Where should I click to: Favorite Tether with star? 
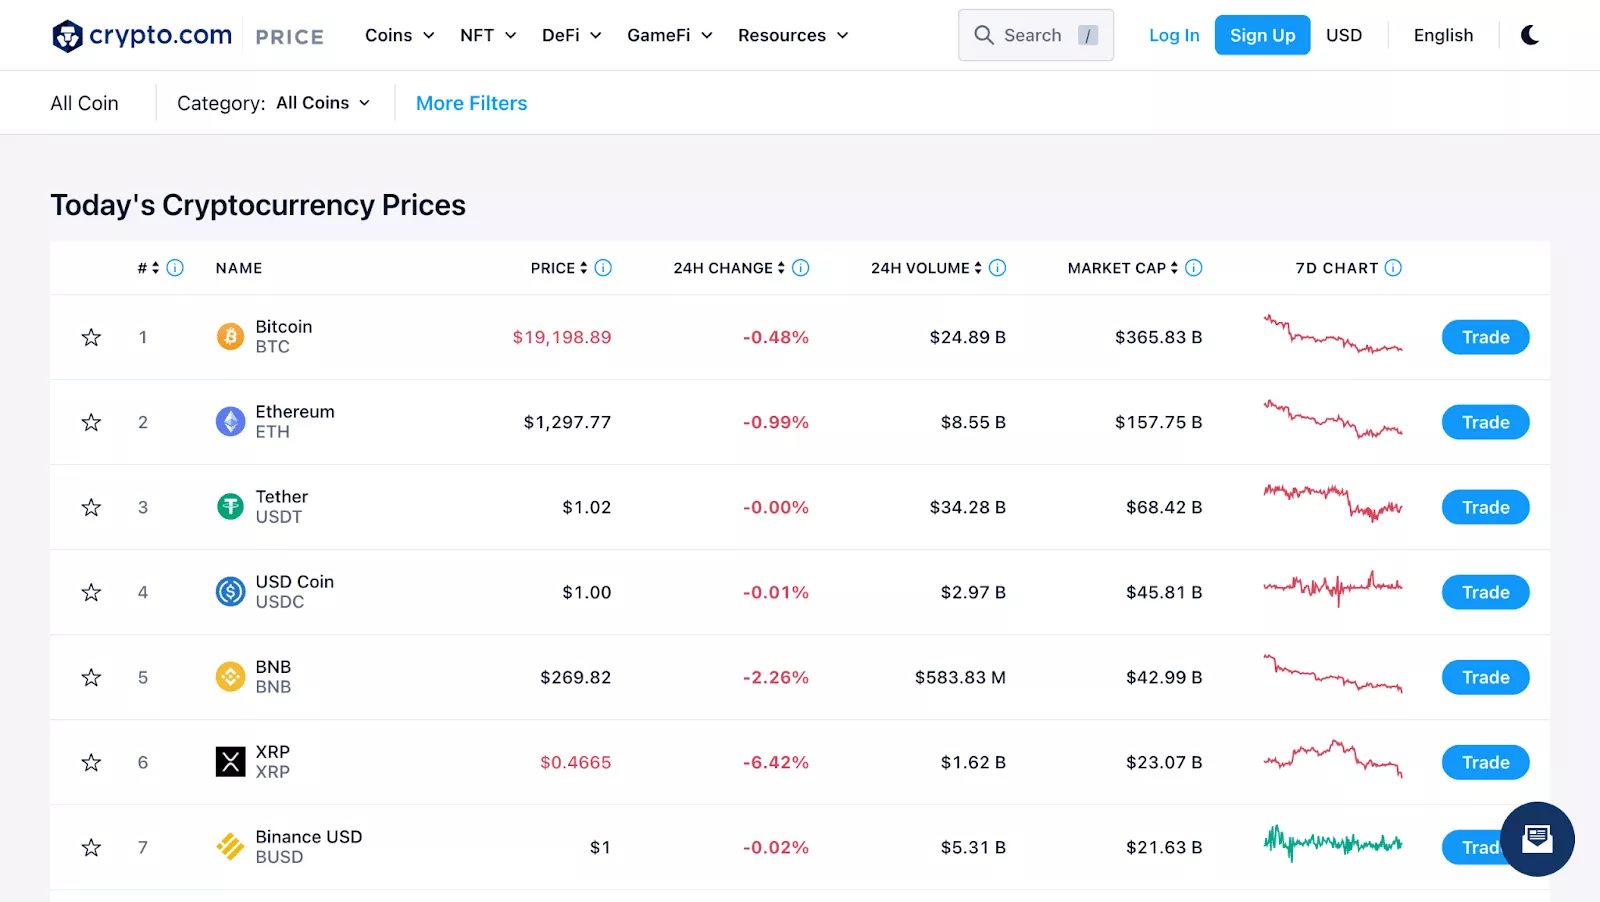pos(91,507)
